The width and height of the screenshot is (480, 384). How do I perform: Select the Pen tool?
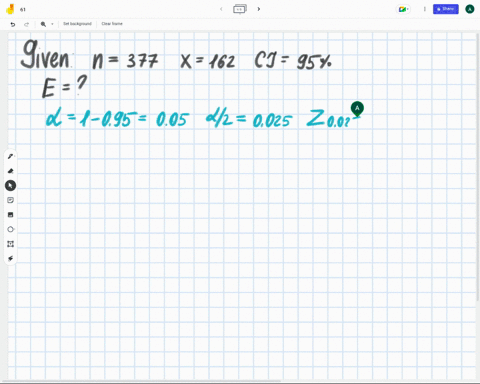coord(10,156)
